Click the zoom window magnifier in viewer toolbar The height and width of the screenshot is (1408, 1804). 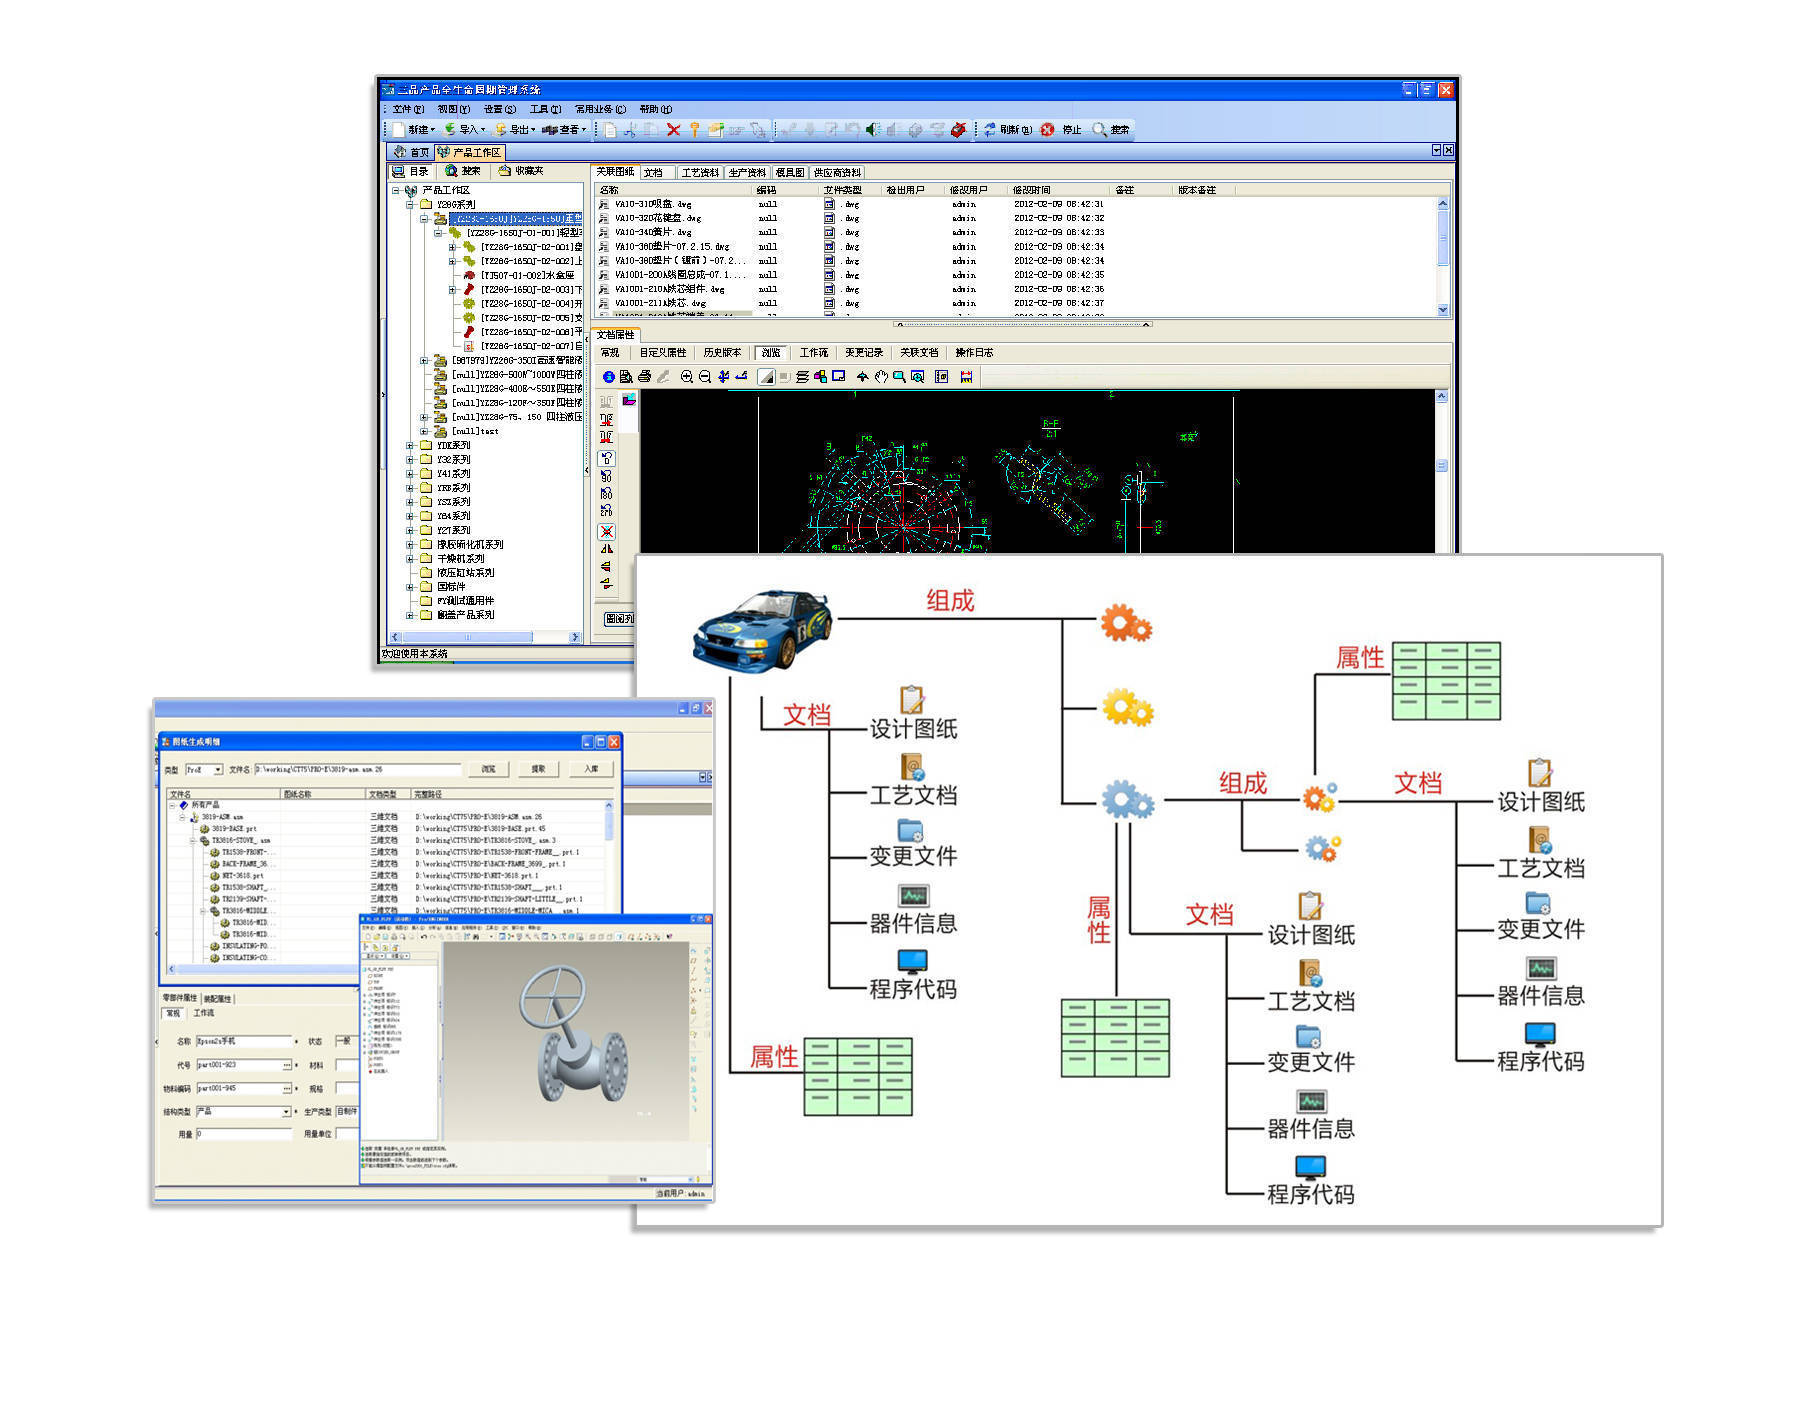pos(899,377)
